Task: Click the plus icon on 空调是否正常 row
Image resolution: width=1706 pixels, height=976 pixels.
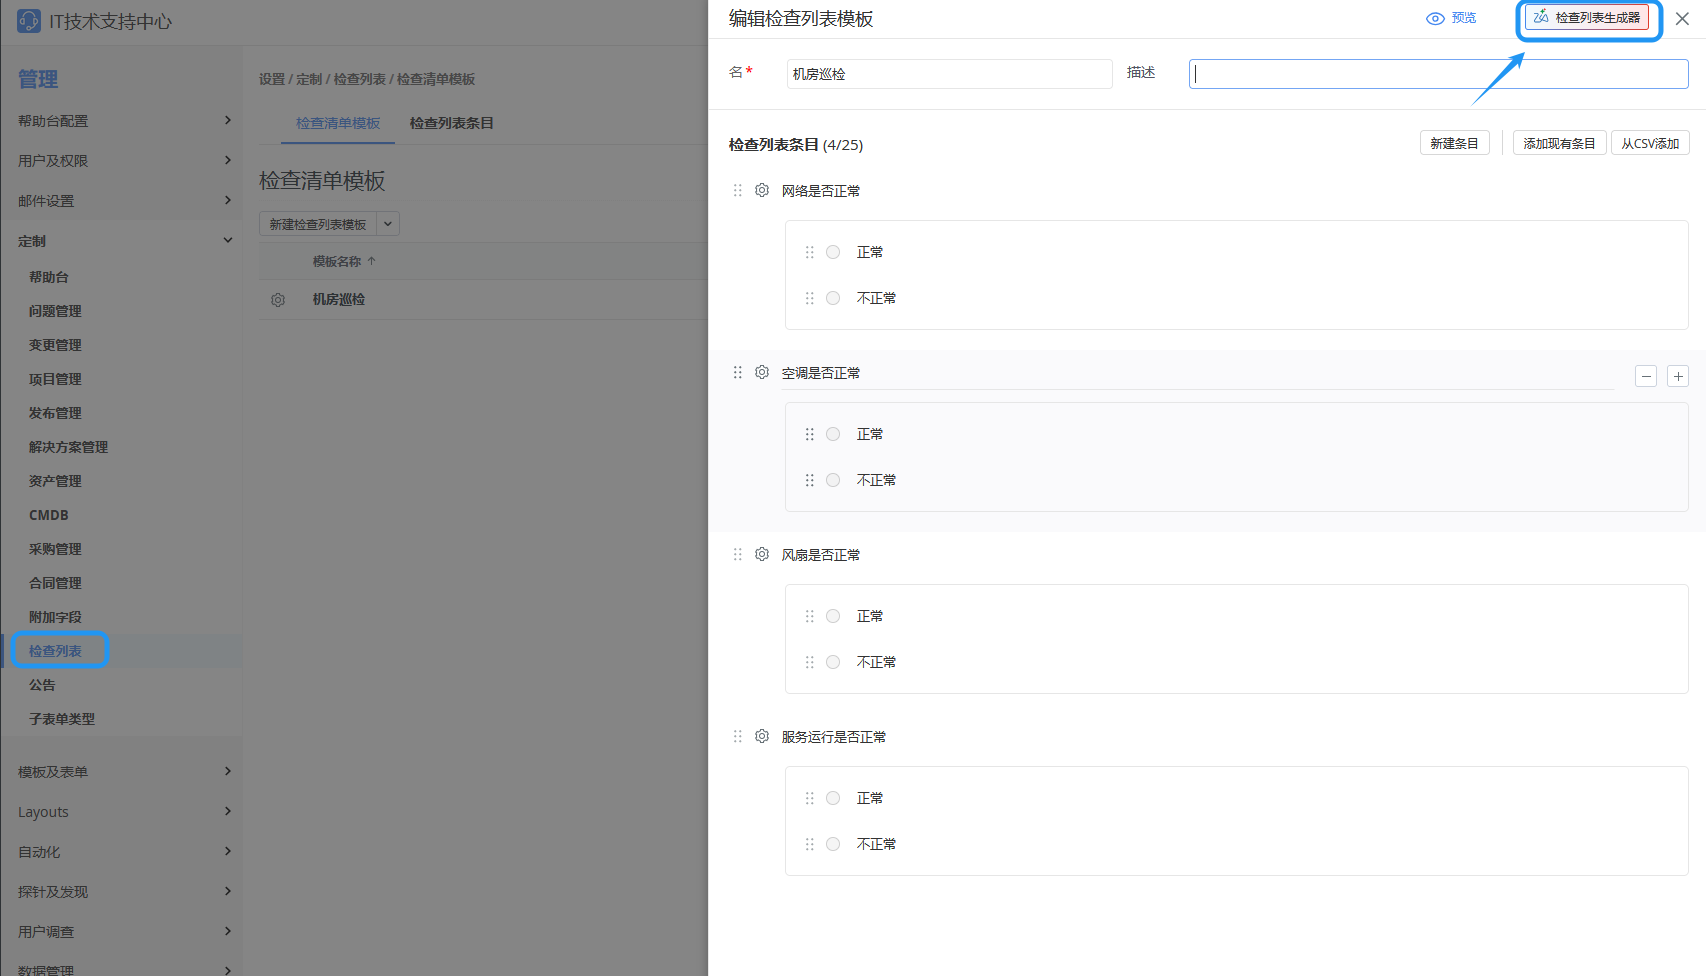Action: (1678, 376)
